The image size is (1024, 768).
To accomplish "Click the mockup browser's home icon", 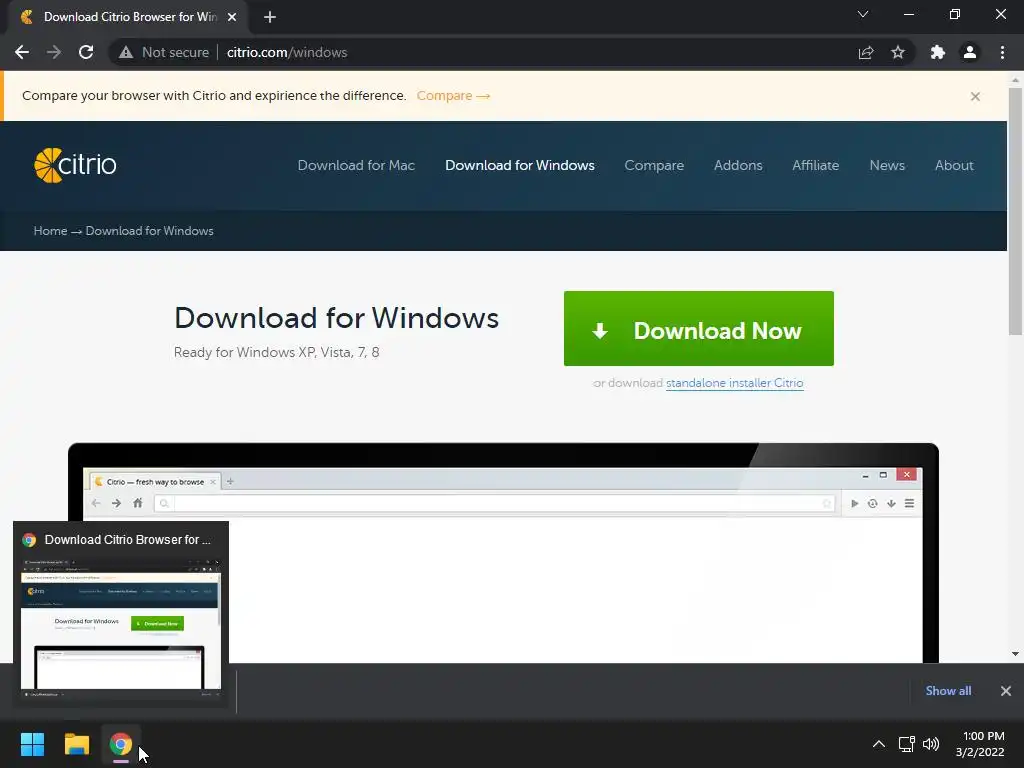I will point(137,503).
